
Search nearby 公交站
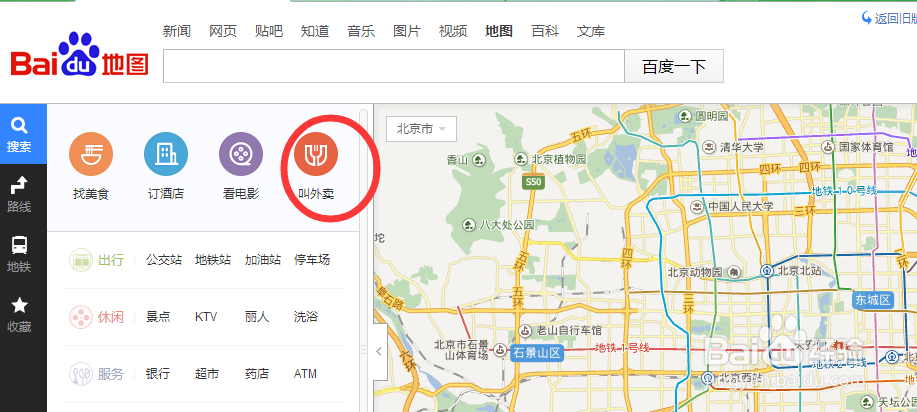tap(164, 260)
